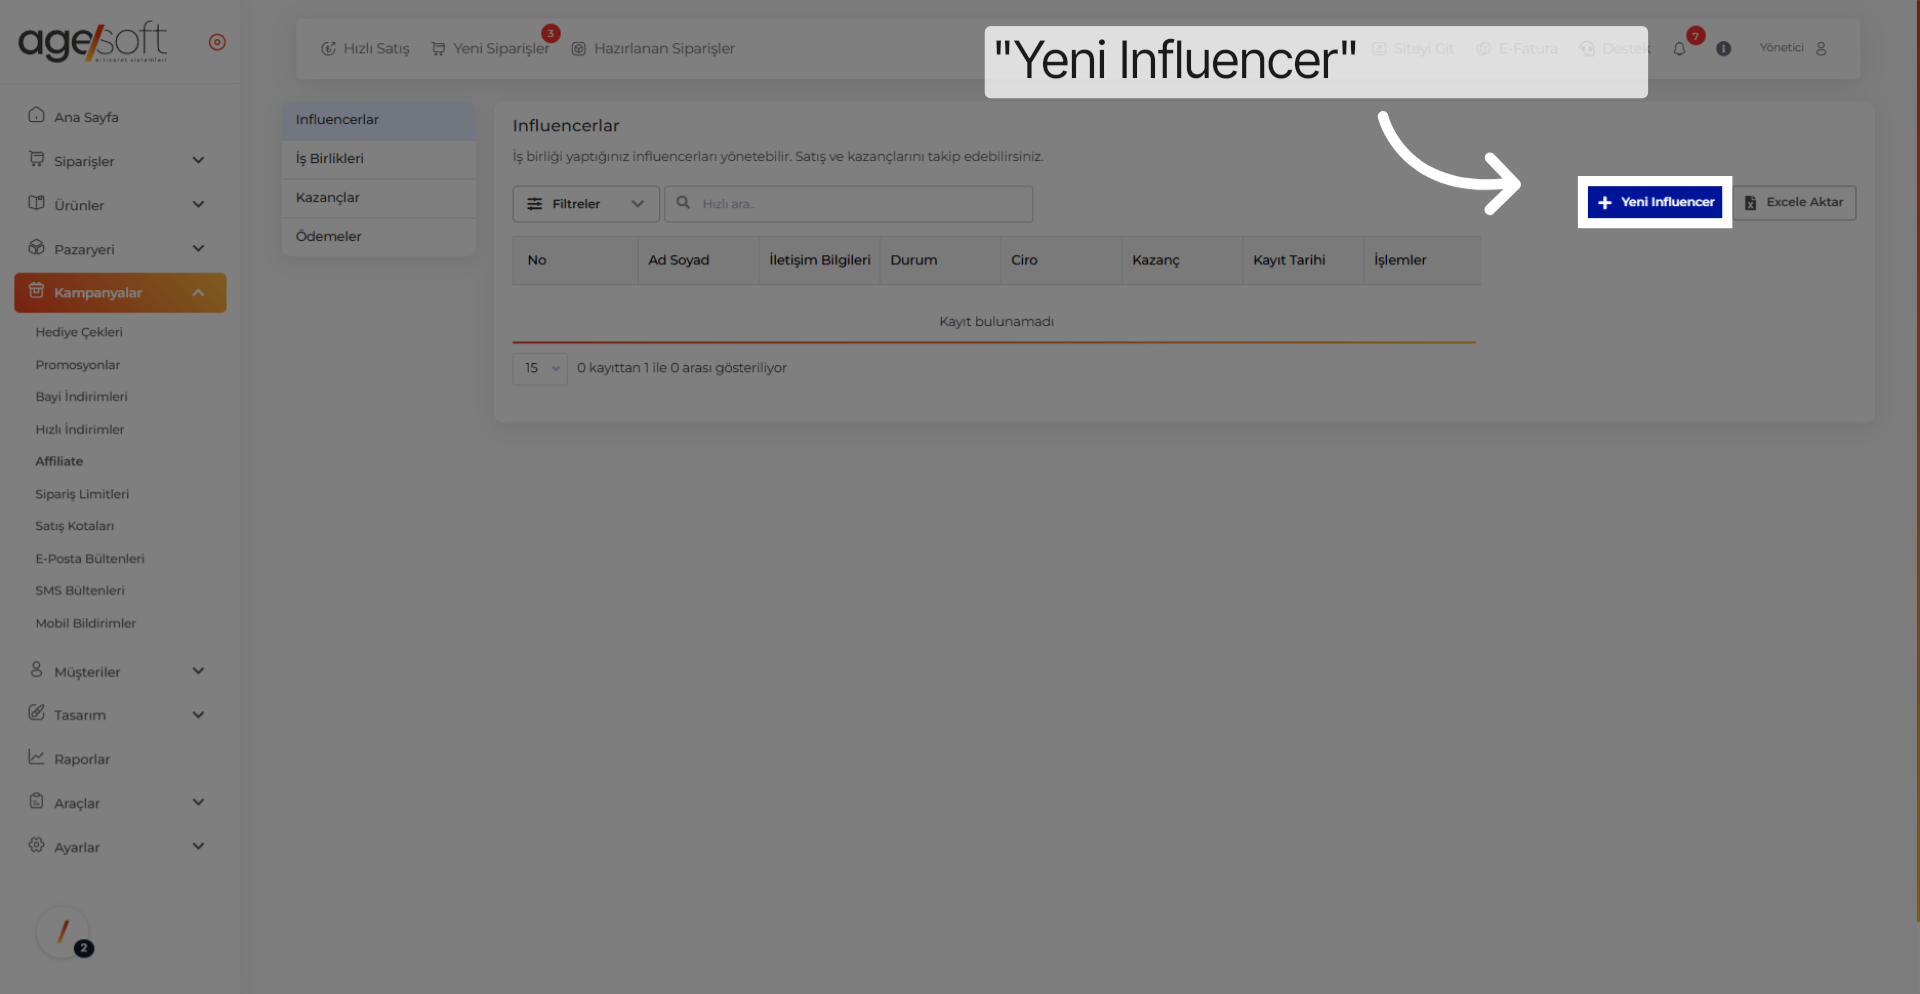Viewport: 1920px width, 994px height.
Task: Sort by Kayıt Tarihi column header
Action: [x=1303, y=260]
